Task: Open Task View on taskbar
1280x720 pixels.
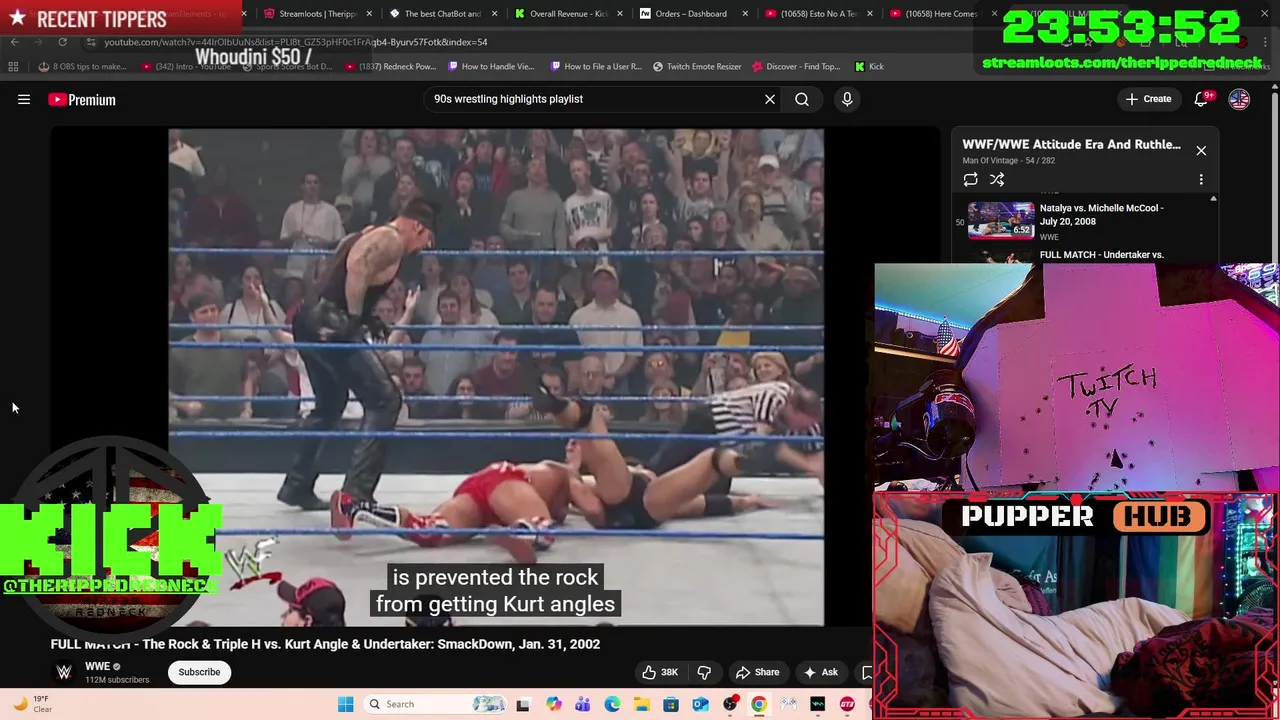Action: click(522, 704)
